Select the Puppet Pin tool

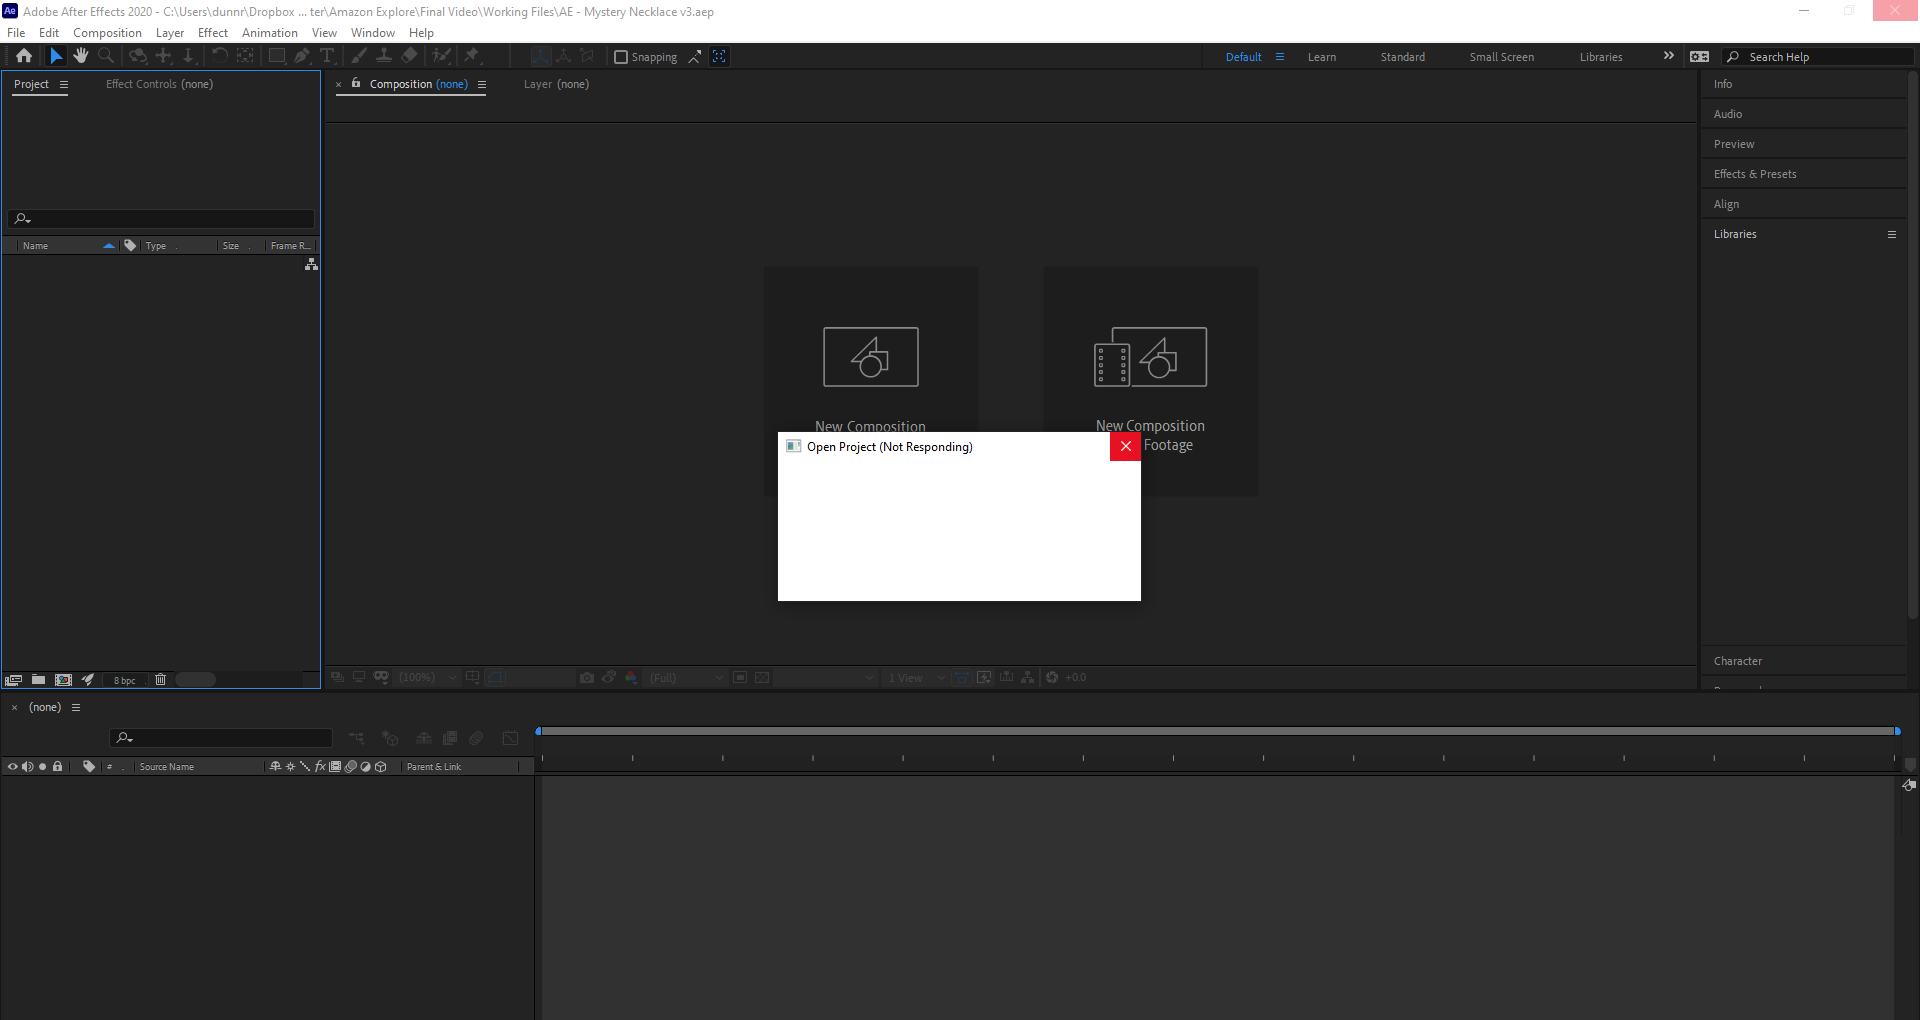(472, 56)
